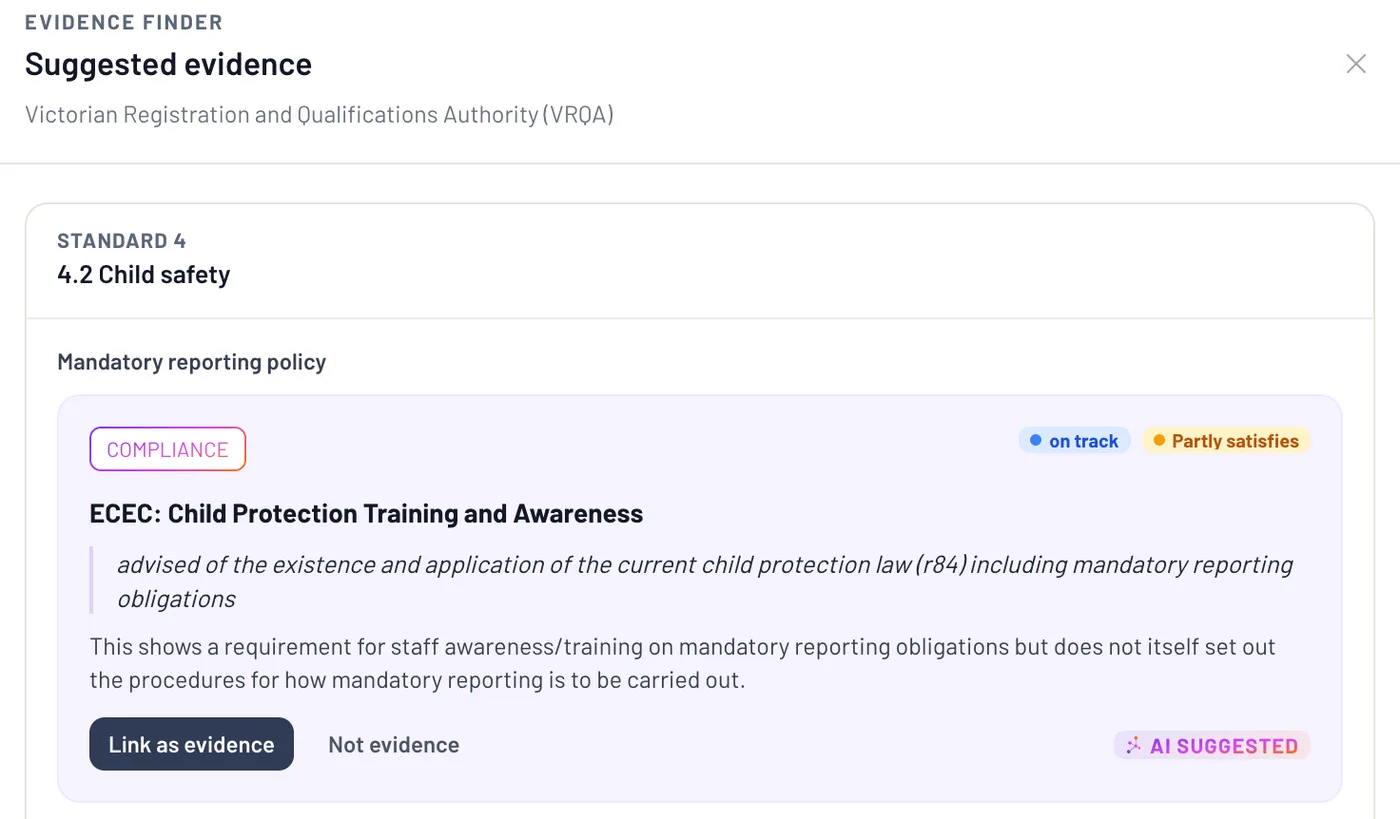Close the Suggested evidence panel
The width and height of the screenshot is (1400, 819).
pos(1356,64)
